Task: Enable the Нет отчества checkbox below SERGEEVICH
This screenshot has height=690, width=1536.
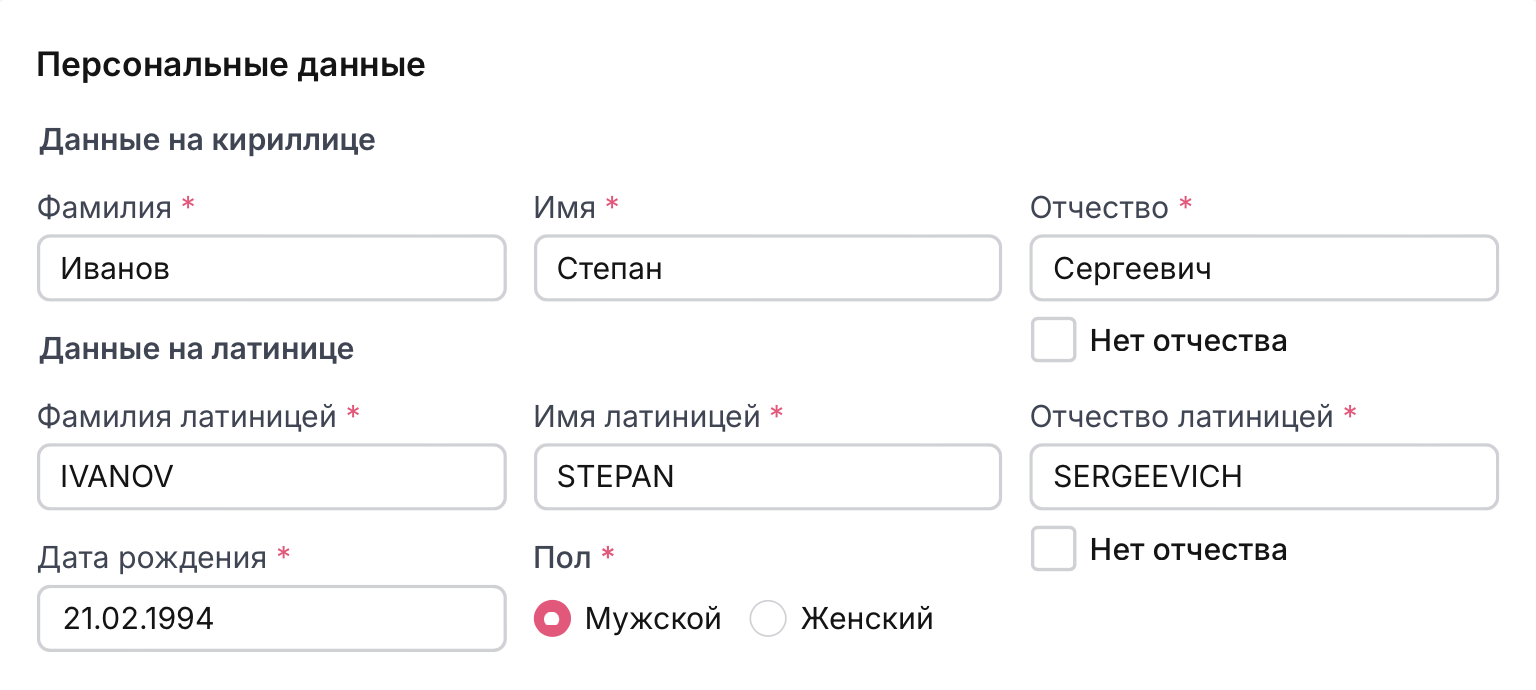Action: click(1053, 549)
